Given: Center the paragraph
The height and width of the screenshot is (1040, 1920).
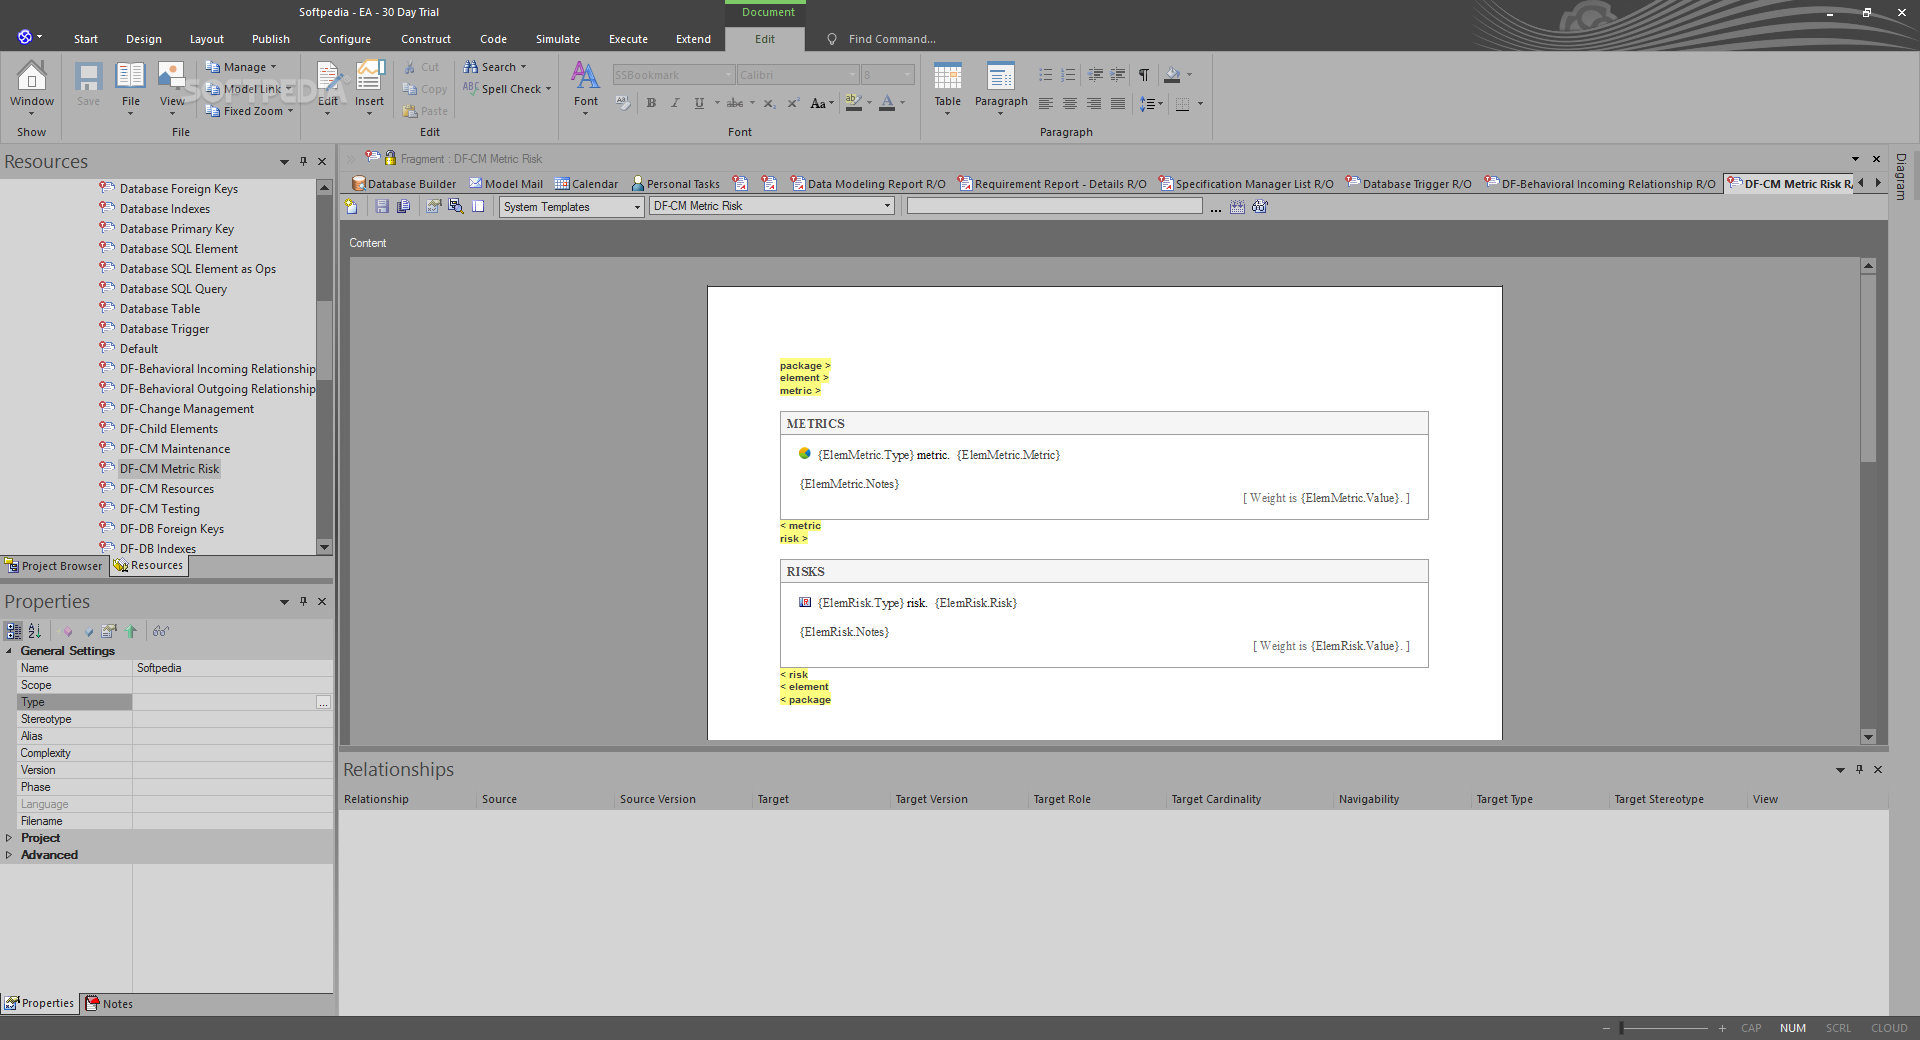Looking at the screenshot, I should click(x=1070, y=103).
